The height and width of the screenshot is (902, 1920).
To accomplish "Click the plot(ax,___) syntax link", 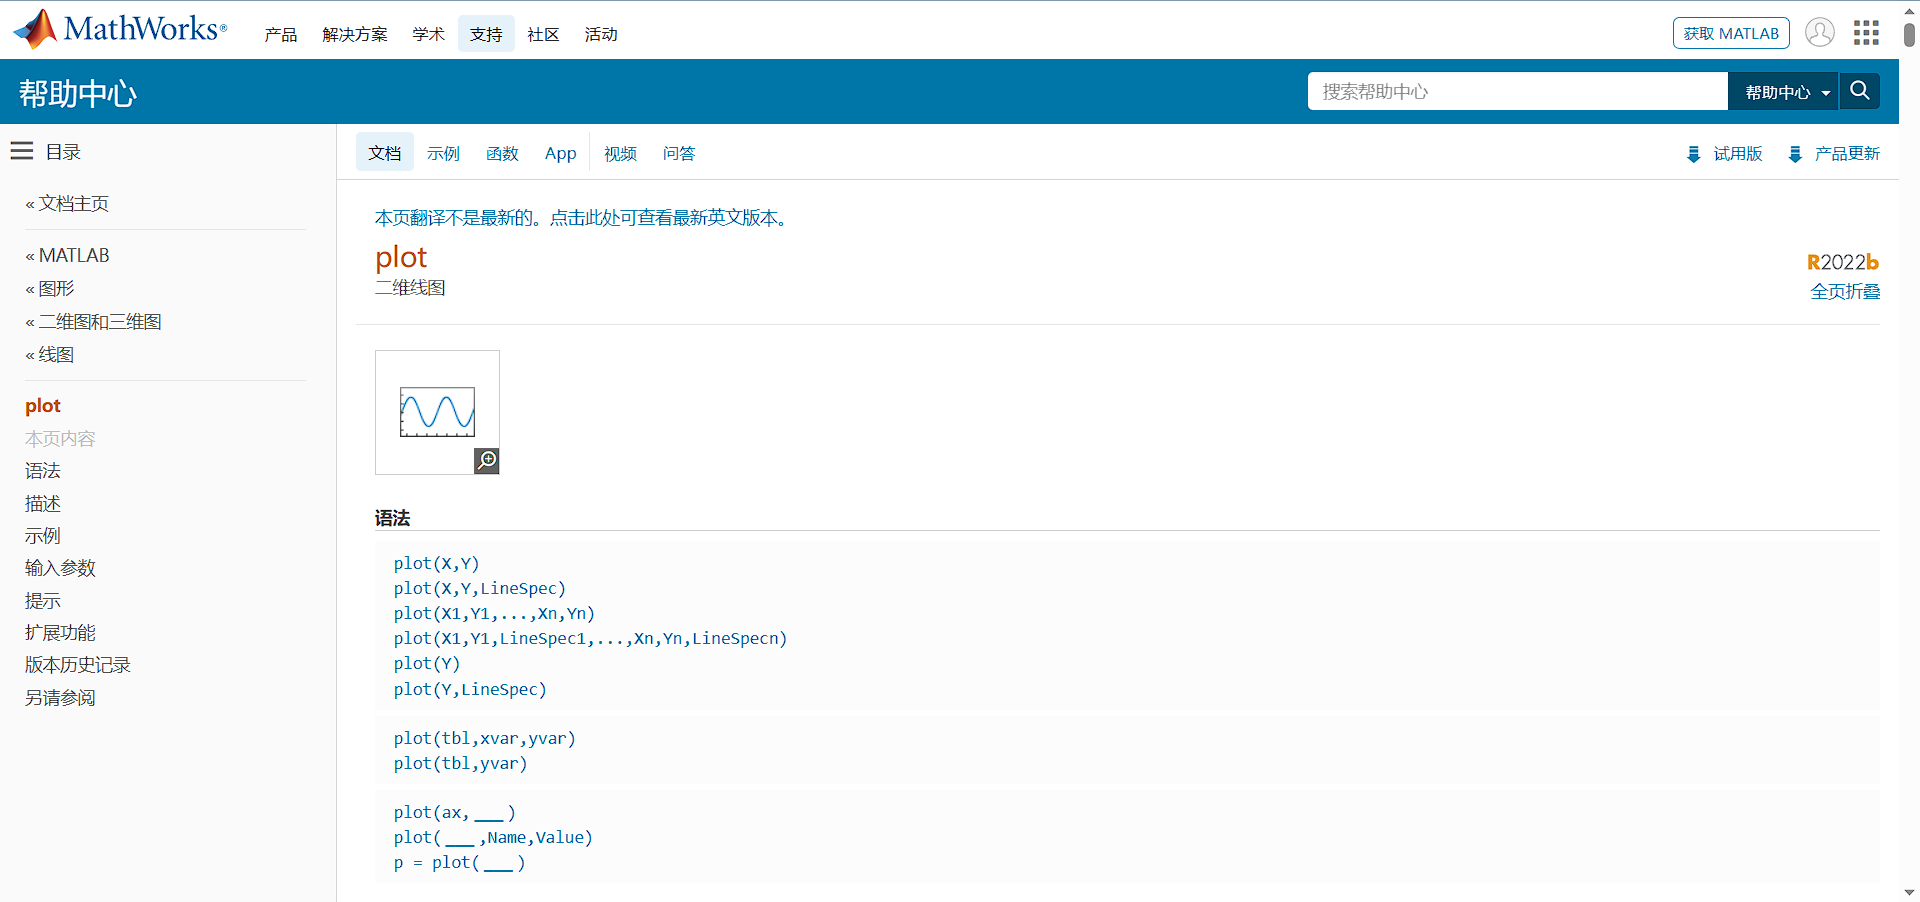I will (455, 812).
